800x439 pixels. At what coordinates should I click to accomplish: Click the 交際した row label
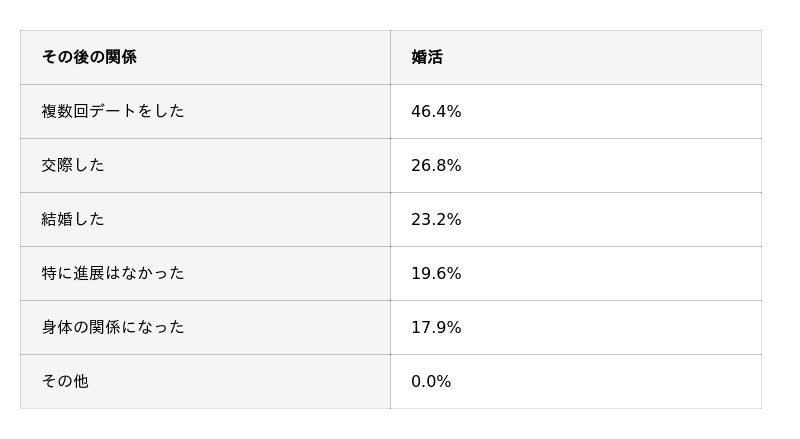(x=73, y=165)
